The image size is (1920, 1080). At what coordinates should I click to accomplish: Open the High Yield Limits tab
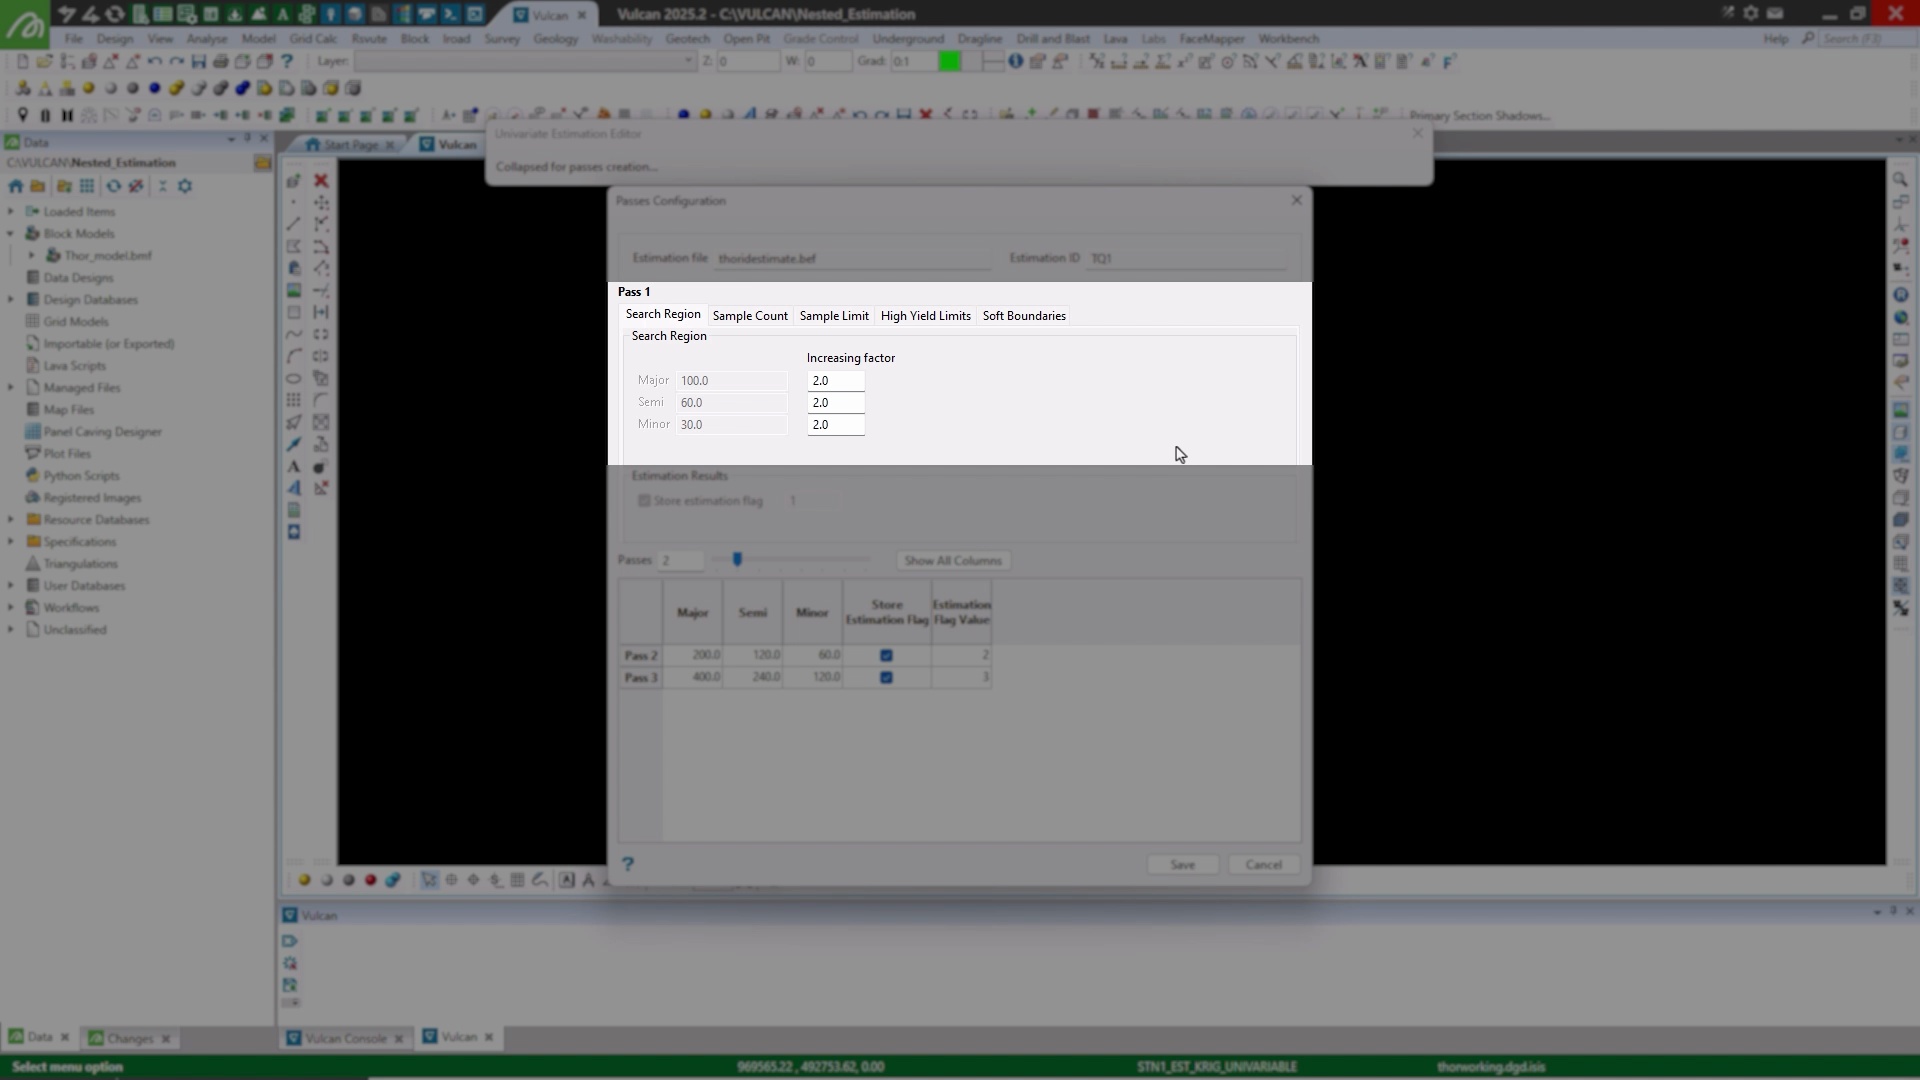[x=925, y=316]
